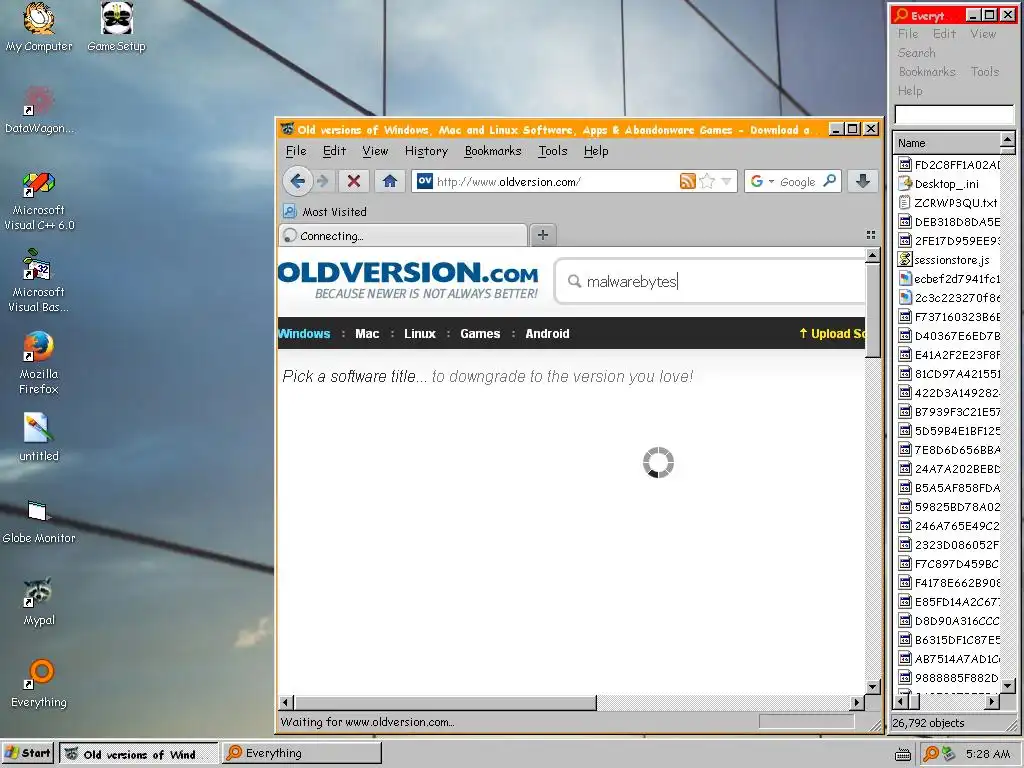This screenshot has width=1024, height=768.
Task: Select the Mypal raccoon desktop icon
Action: [39, 602]
